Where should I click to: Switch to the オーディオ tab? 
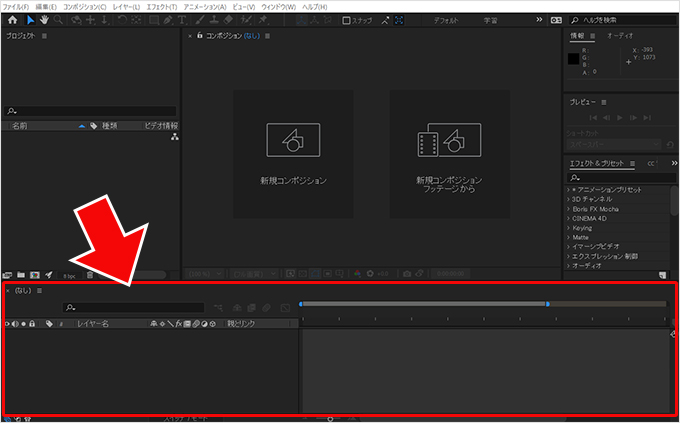point(620,36)
